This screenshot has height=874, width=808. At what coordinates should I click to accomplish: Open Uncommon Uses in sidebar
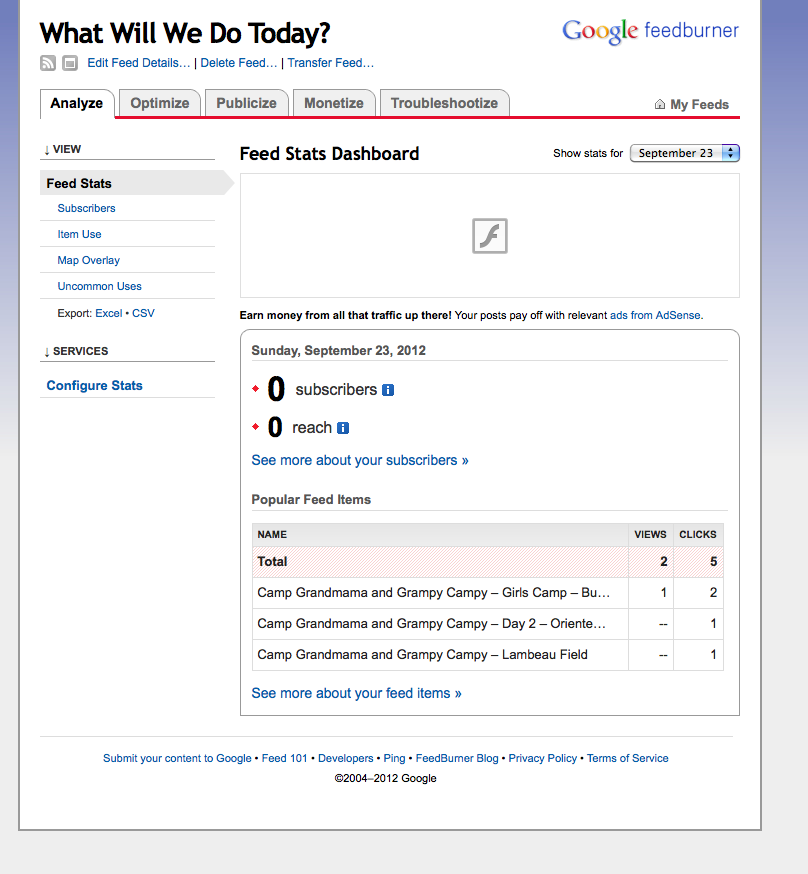(99, 287)
